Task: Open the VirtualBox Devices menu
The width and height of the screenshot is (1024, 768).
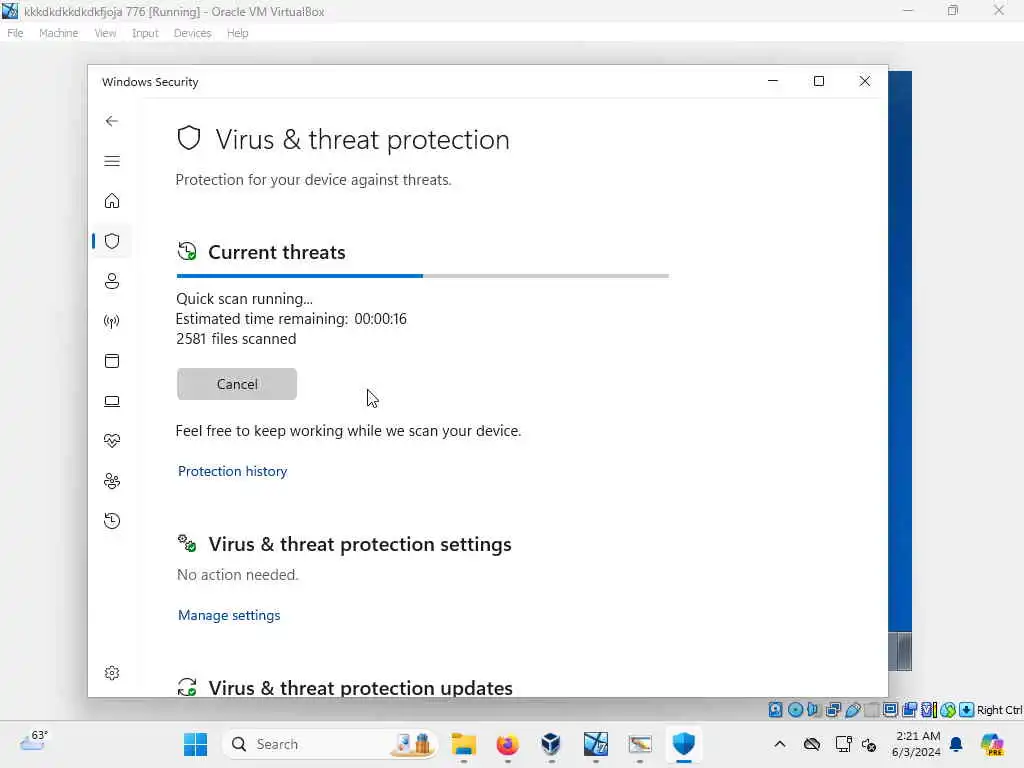Action: 192,33
